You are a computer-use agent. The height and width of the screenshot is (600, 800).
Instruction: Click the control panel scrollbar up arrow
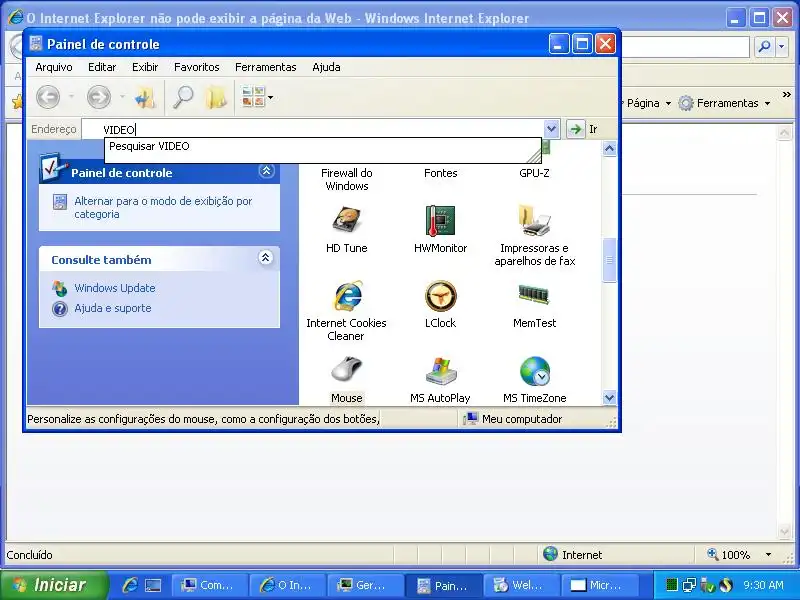point(609,148)
